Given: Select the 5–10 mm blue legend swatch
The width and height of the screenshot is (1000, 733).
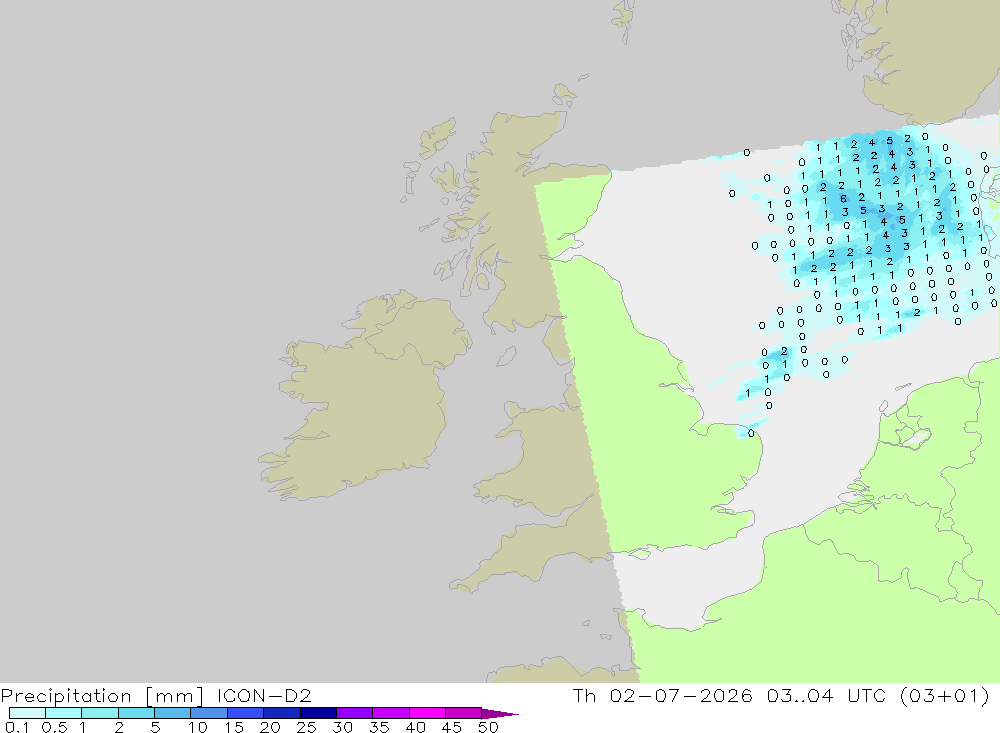Looking at the screenshot, I should (x=173, y=713).
